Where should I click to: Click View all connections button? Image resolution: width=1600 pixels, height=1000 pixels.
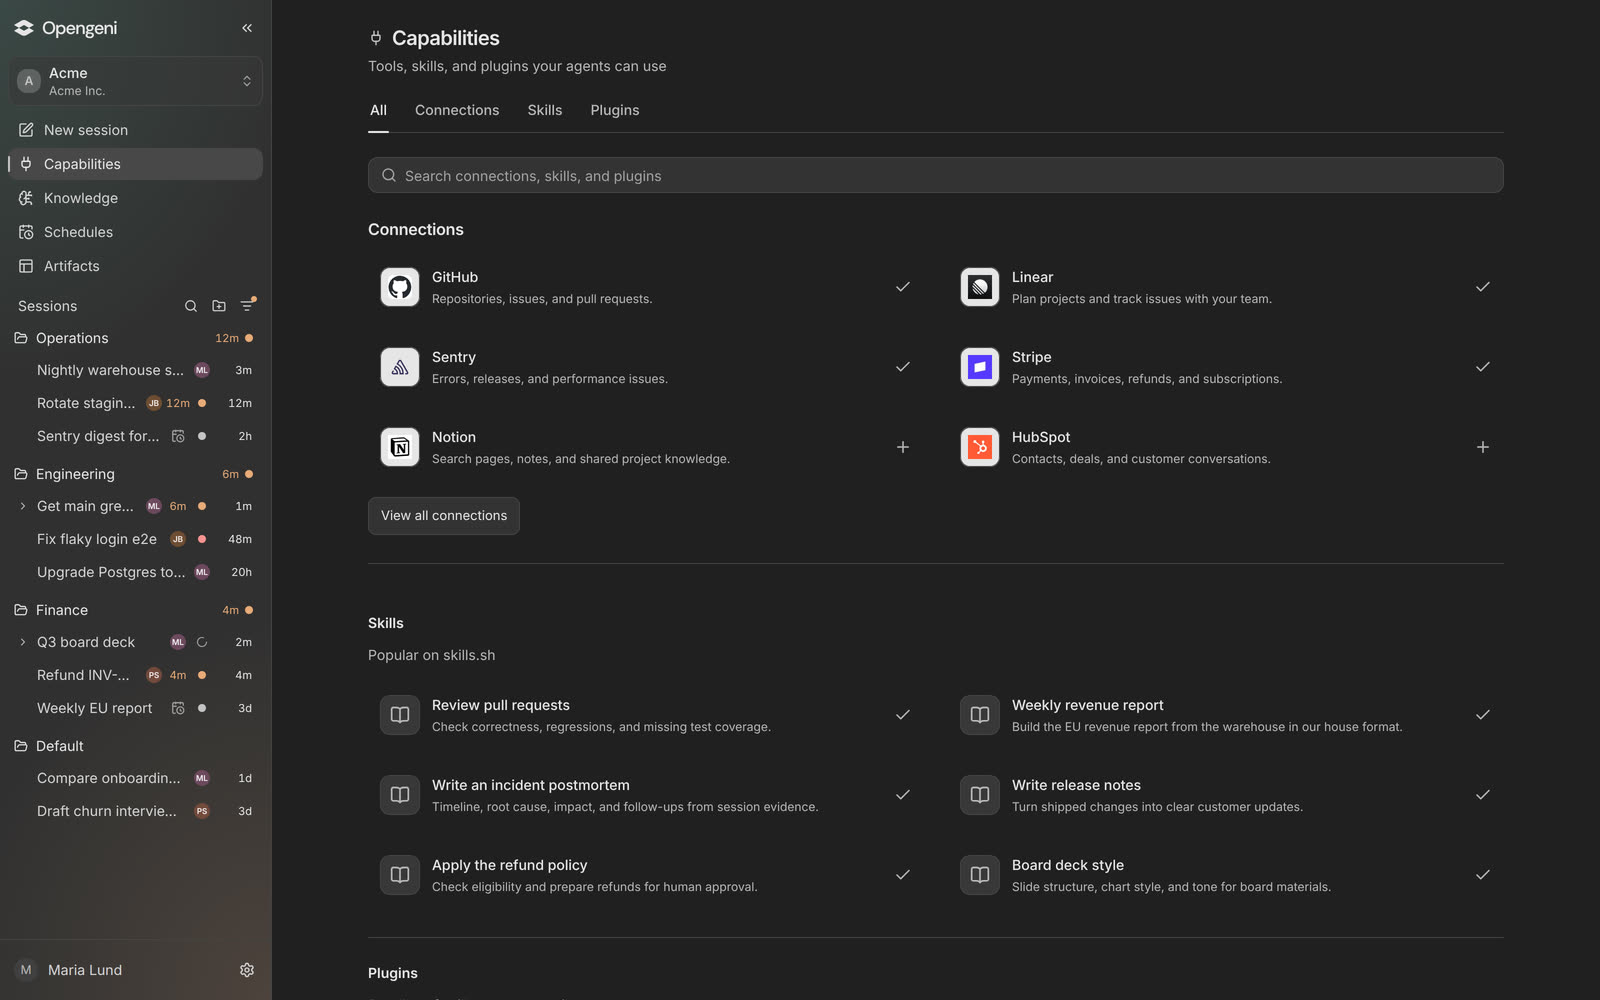coord(444,516)
